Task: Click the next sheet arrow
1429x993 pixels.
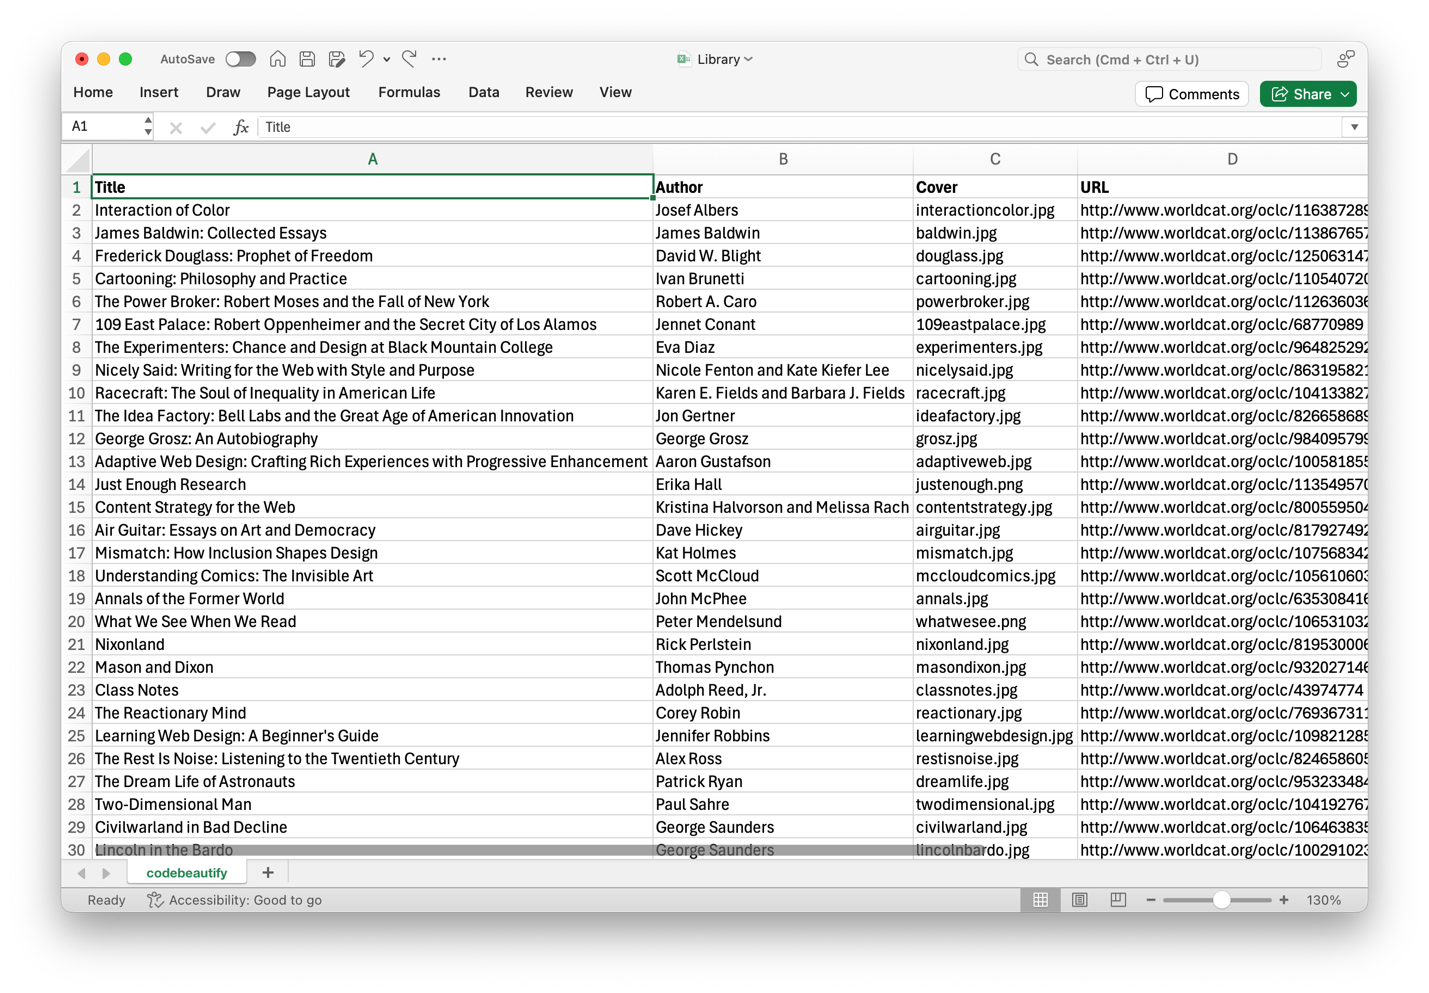Action: point(106,873)
